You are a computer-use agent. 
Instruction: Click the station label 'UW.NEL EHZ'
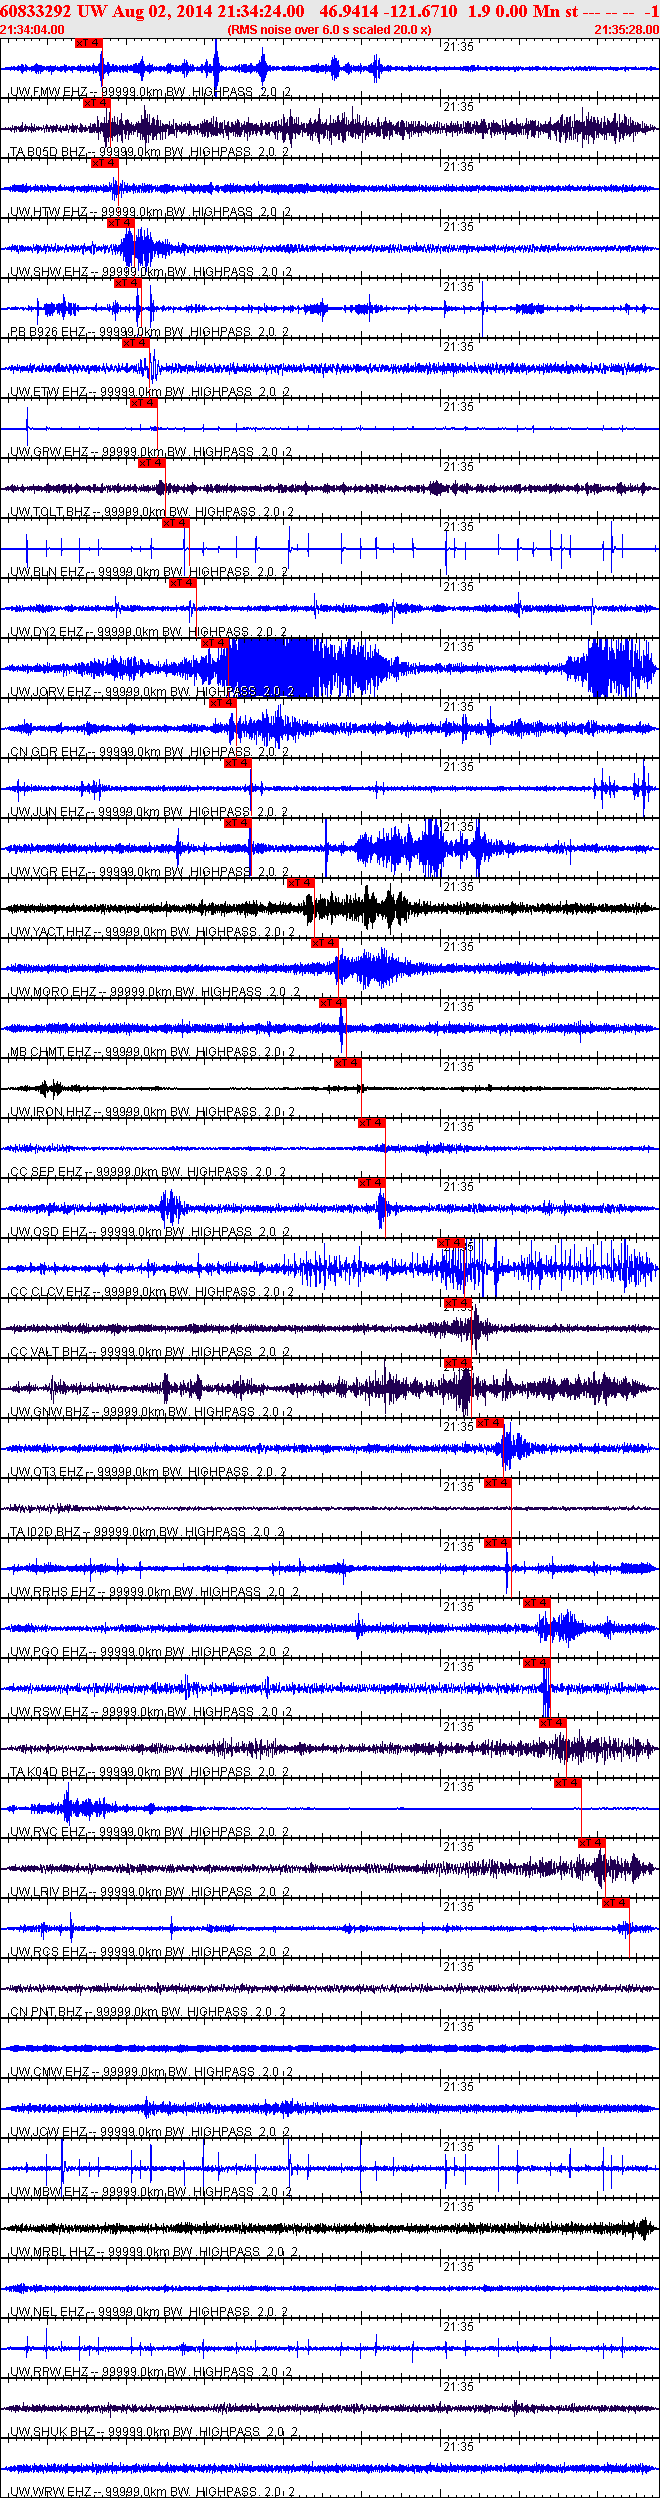tap(48, 2312)
